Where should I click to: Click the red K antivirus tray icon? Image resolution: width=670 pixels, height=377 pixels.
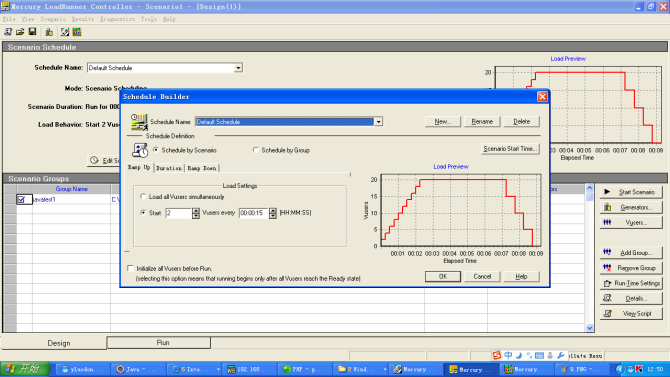(640, 369)
